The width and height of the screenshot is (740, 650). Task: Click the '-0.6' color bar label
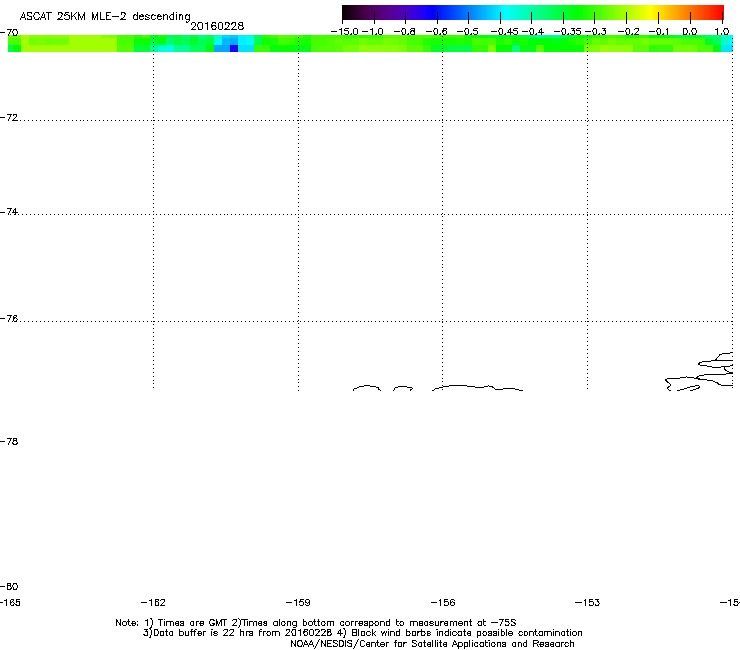[437, 32]
